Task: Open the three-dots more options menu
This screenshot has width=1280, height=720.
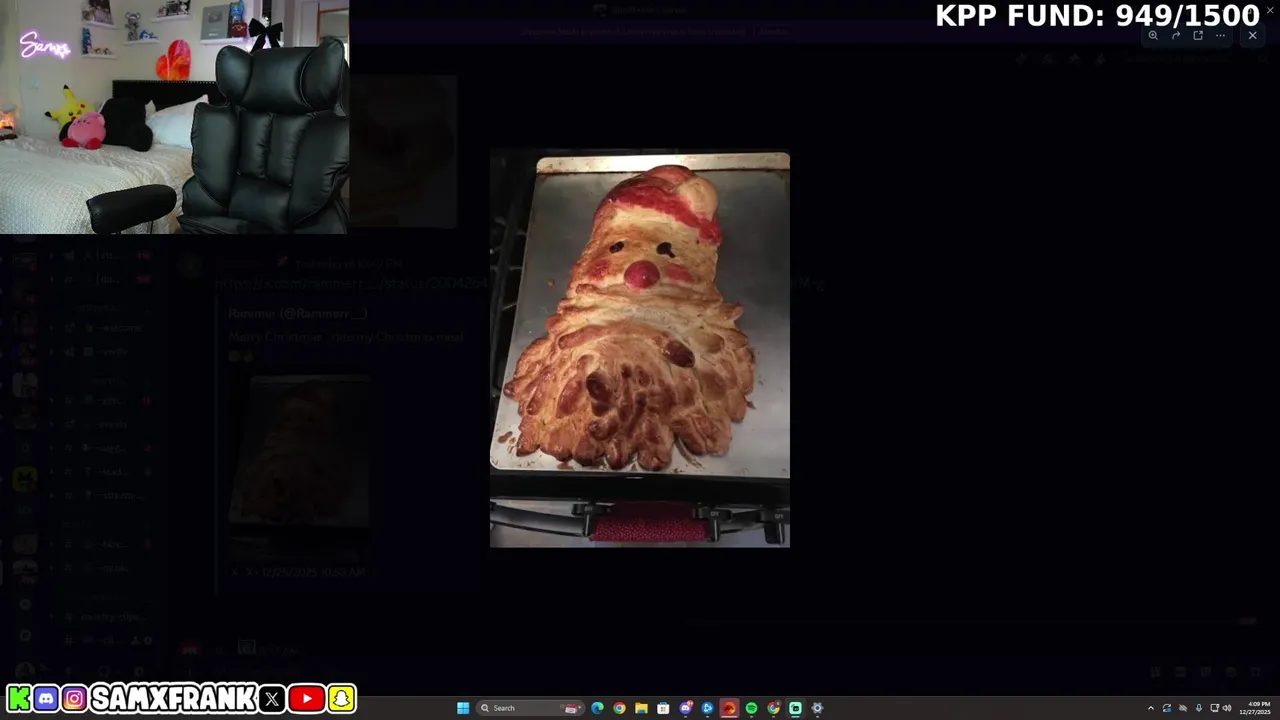Action: click(1220, 35)
